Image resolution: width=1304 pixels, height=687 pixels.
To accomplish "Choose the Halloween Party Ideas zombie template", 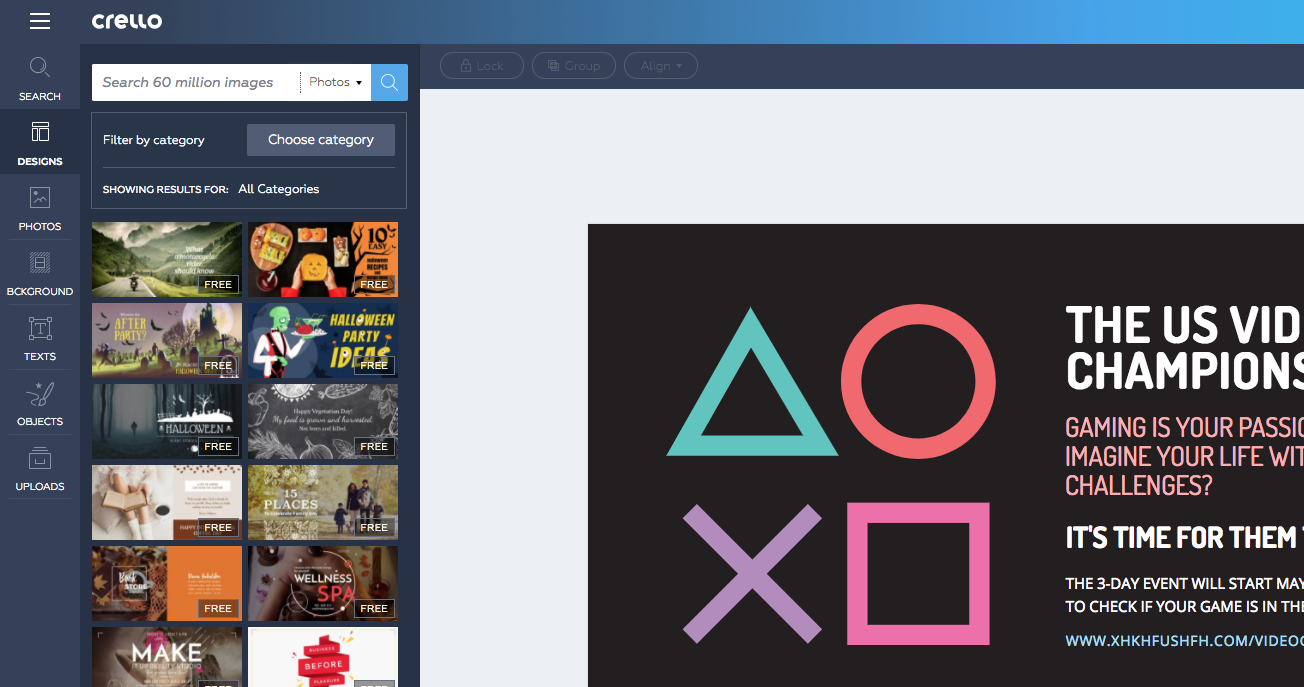I will 323,340.
